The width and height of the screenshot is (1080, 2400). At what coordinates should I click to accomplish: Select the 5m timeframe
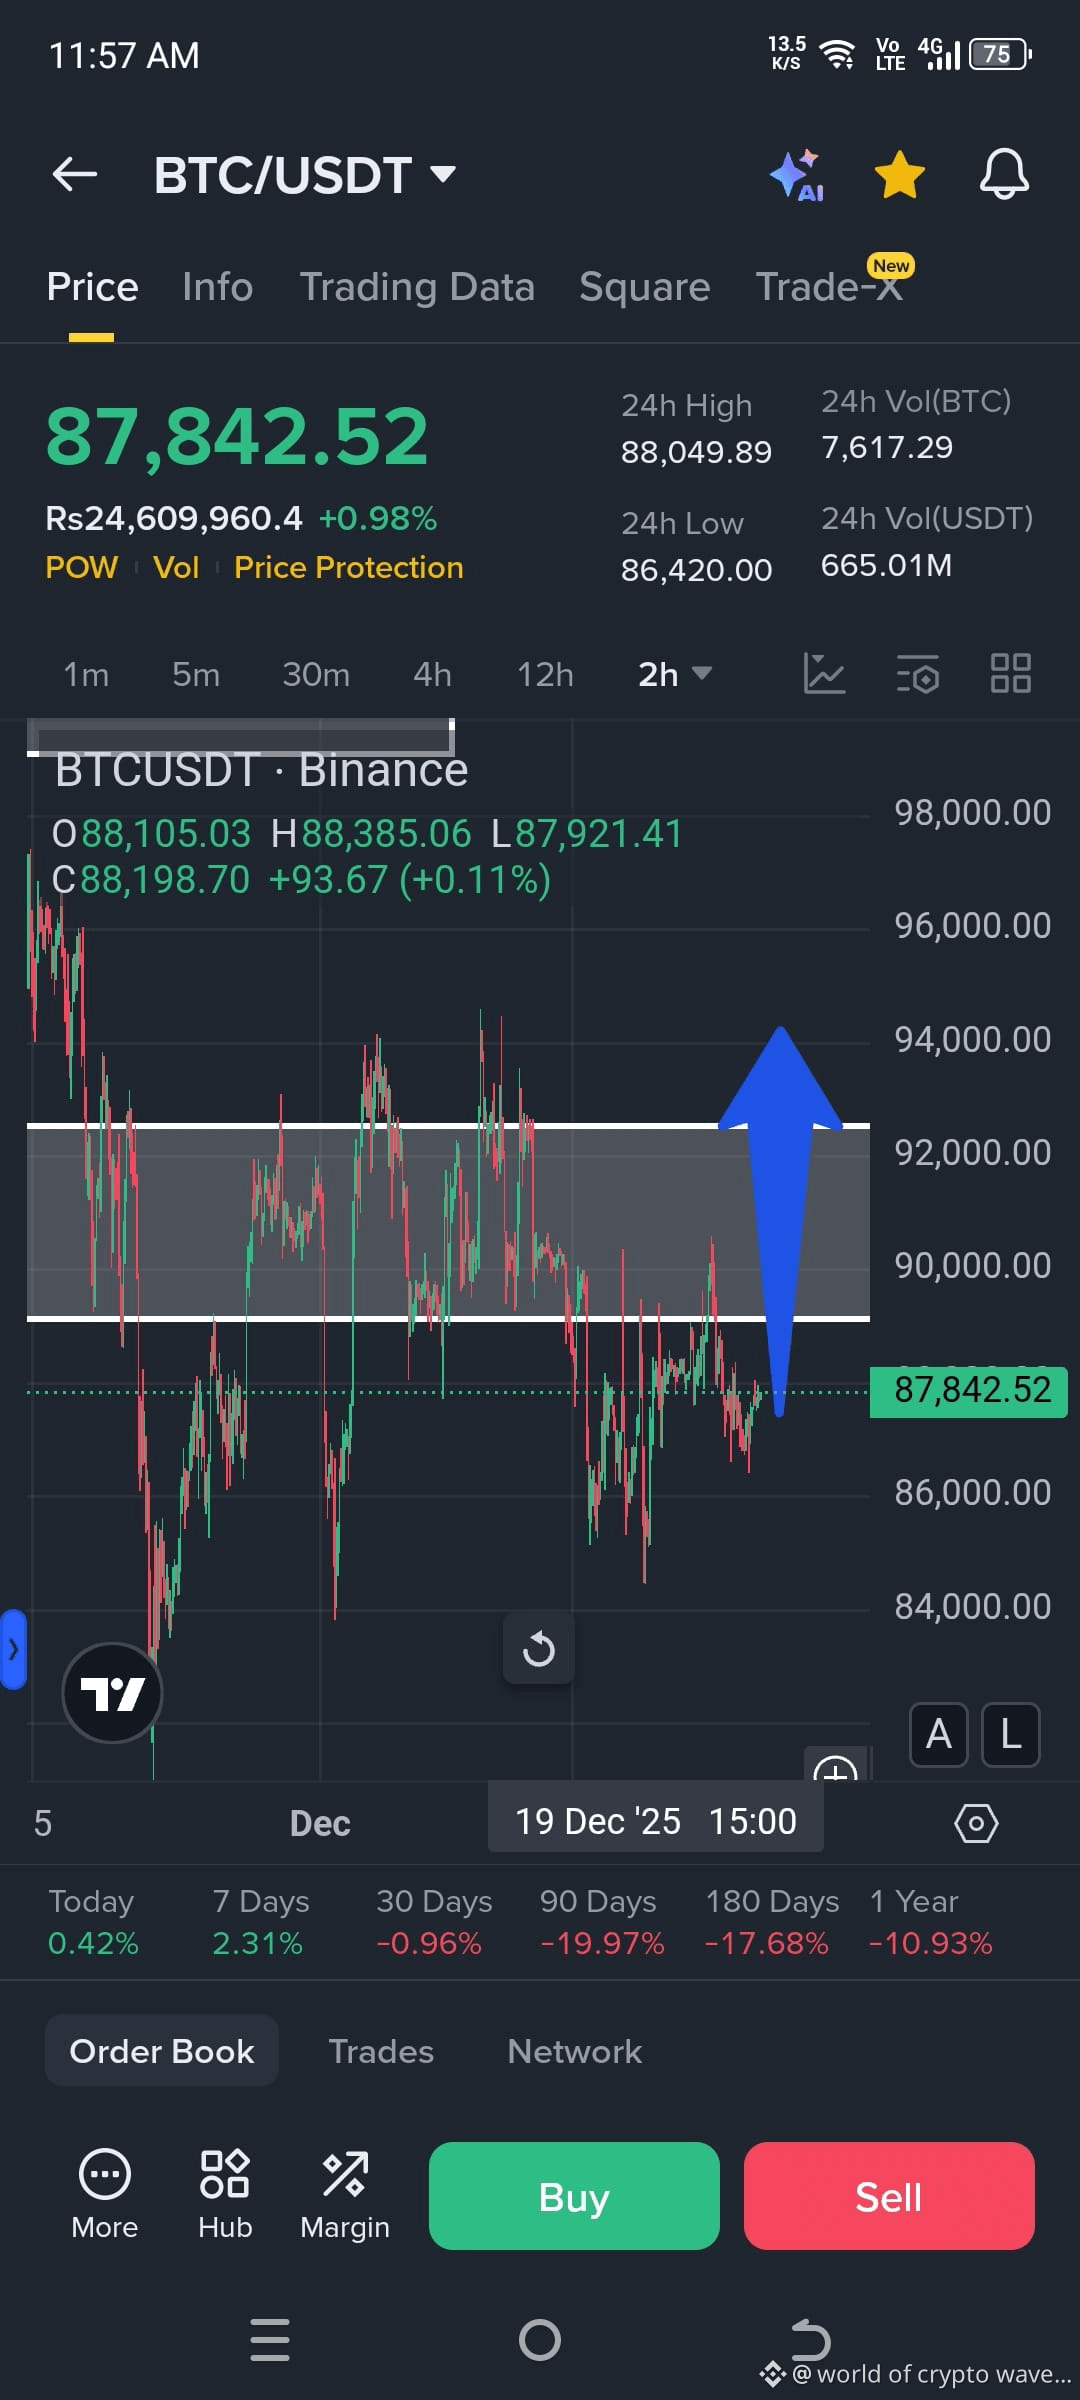click(x=196, y=675)
